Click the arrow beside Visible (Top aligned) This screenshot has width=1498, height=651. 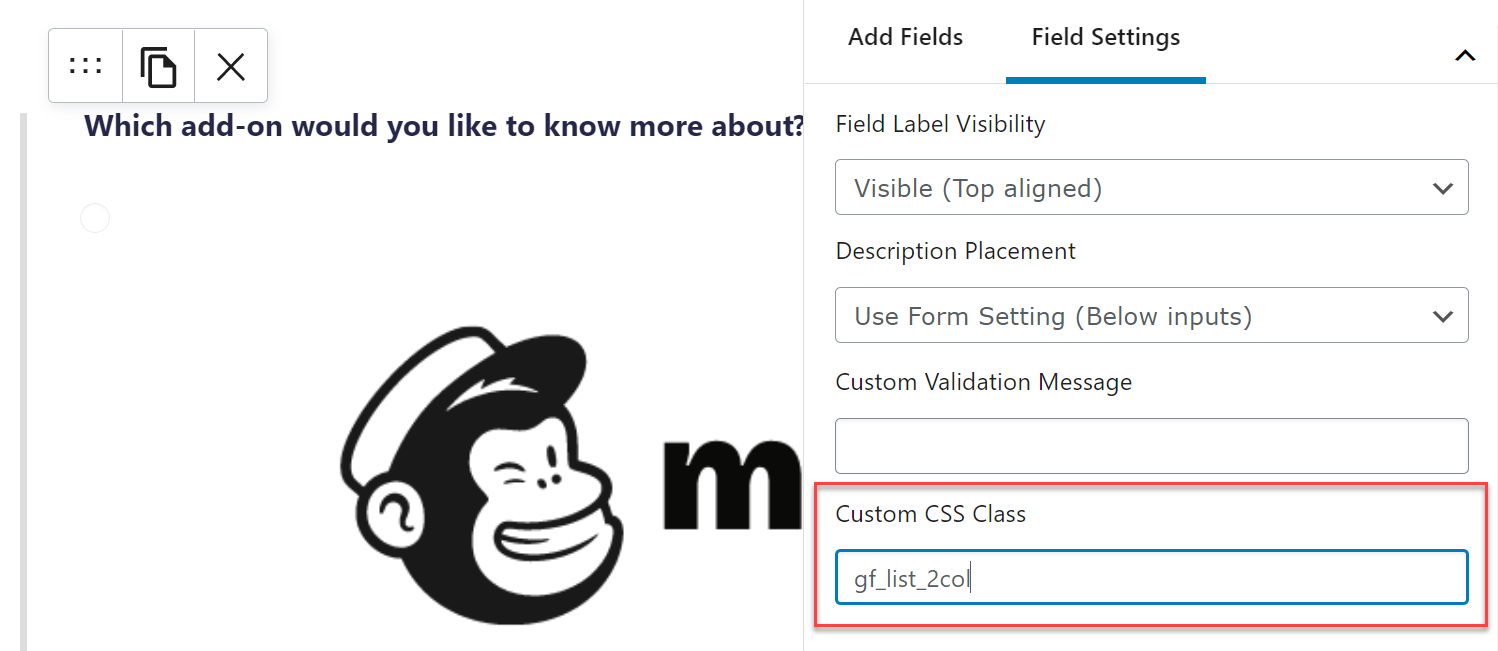[1442, 188]
